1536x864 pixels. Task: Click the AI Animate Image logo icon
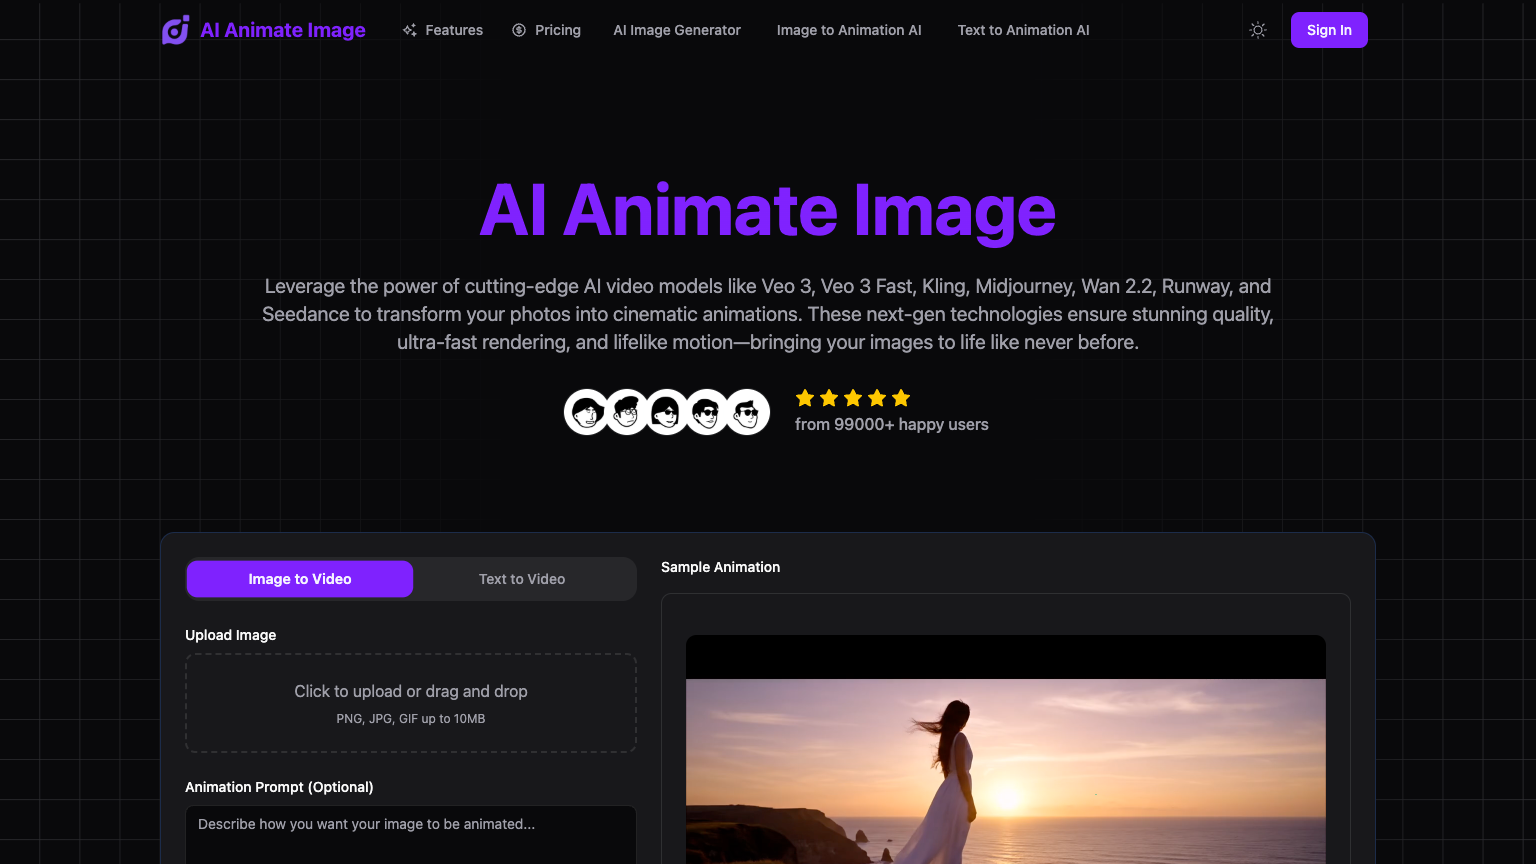(175, 30)
